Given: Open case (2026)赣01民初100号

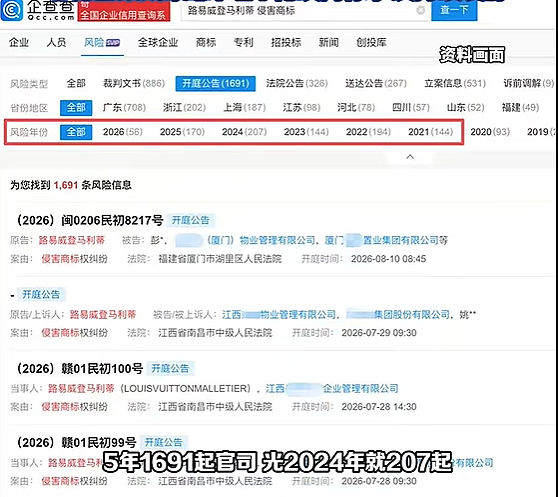Looking at the screenshot, I should pyautogui.click(x=80, y=368).
